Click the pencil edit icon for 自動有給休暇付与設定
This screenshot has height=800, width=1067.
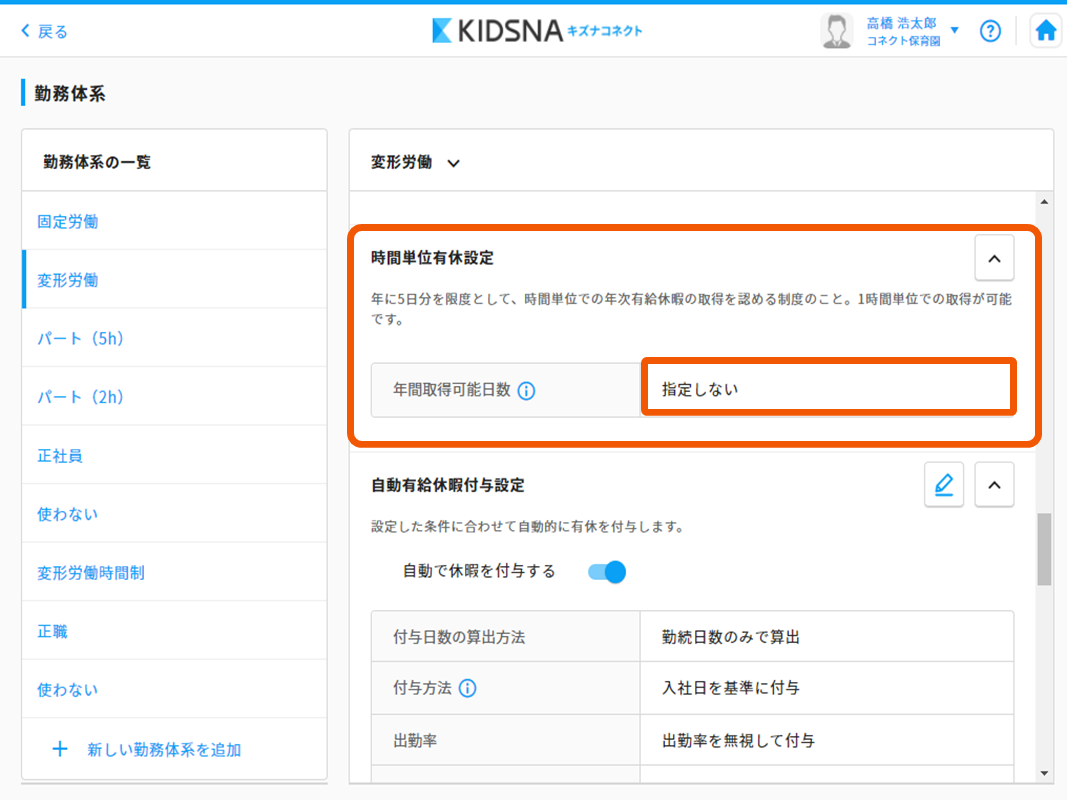944,485
